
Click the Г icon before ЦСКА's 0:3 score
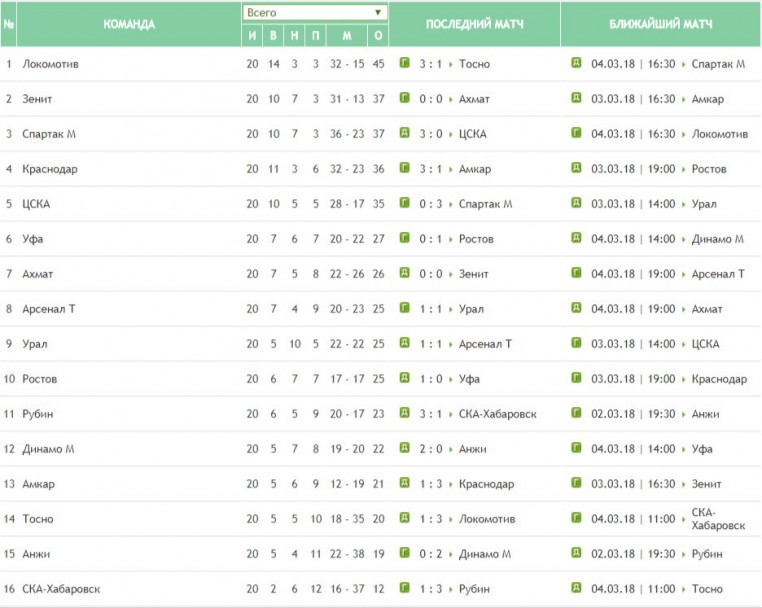pos(404,203)
